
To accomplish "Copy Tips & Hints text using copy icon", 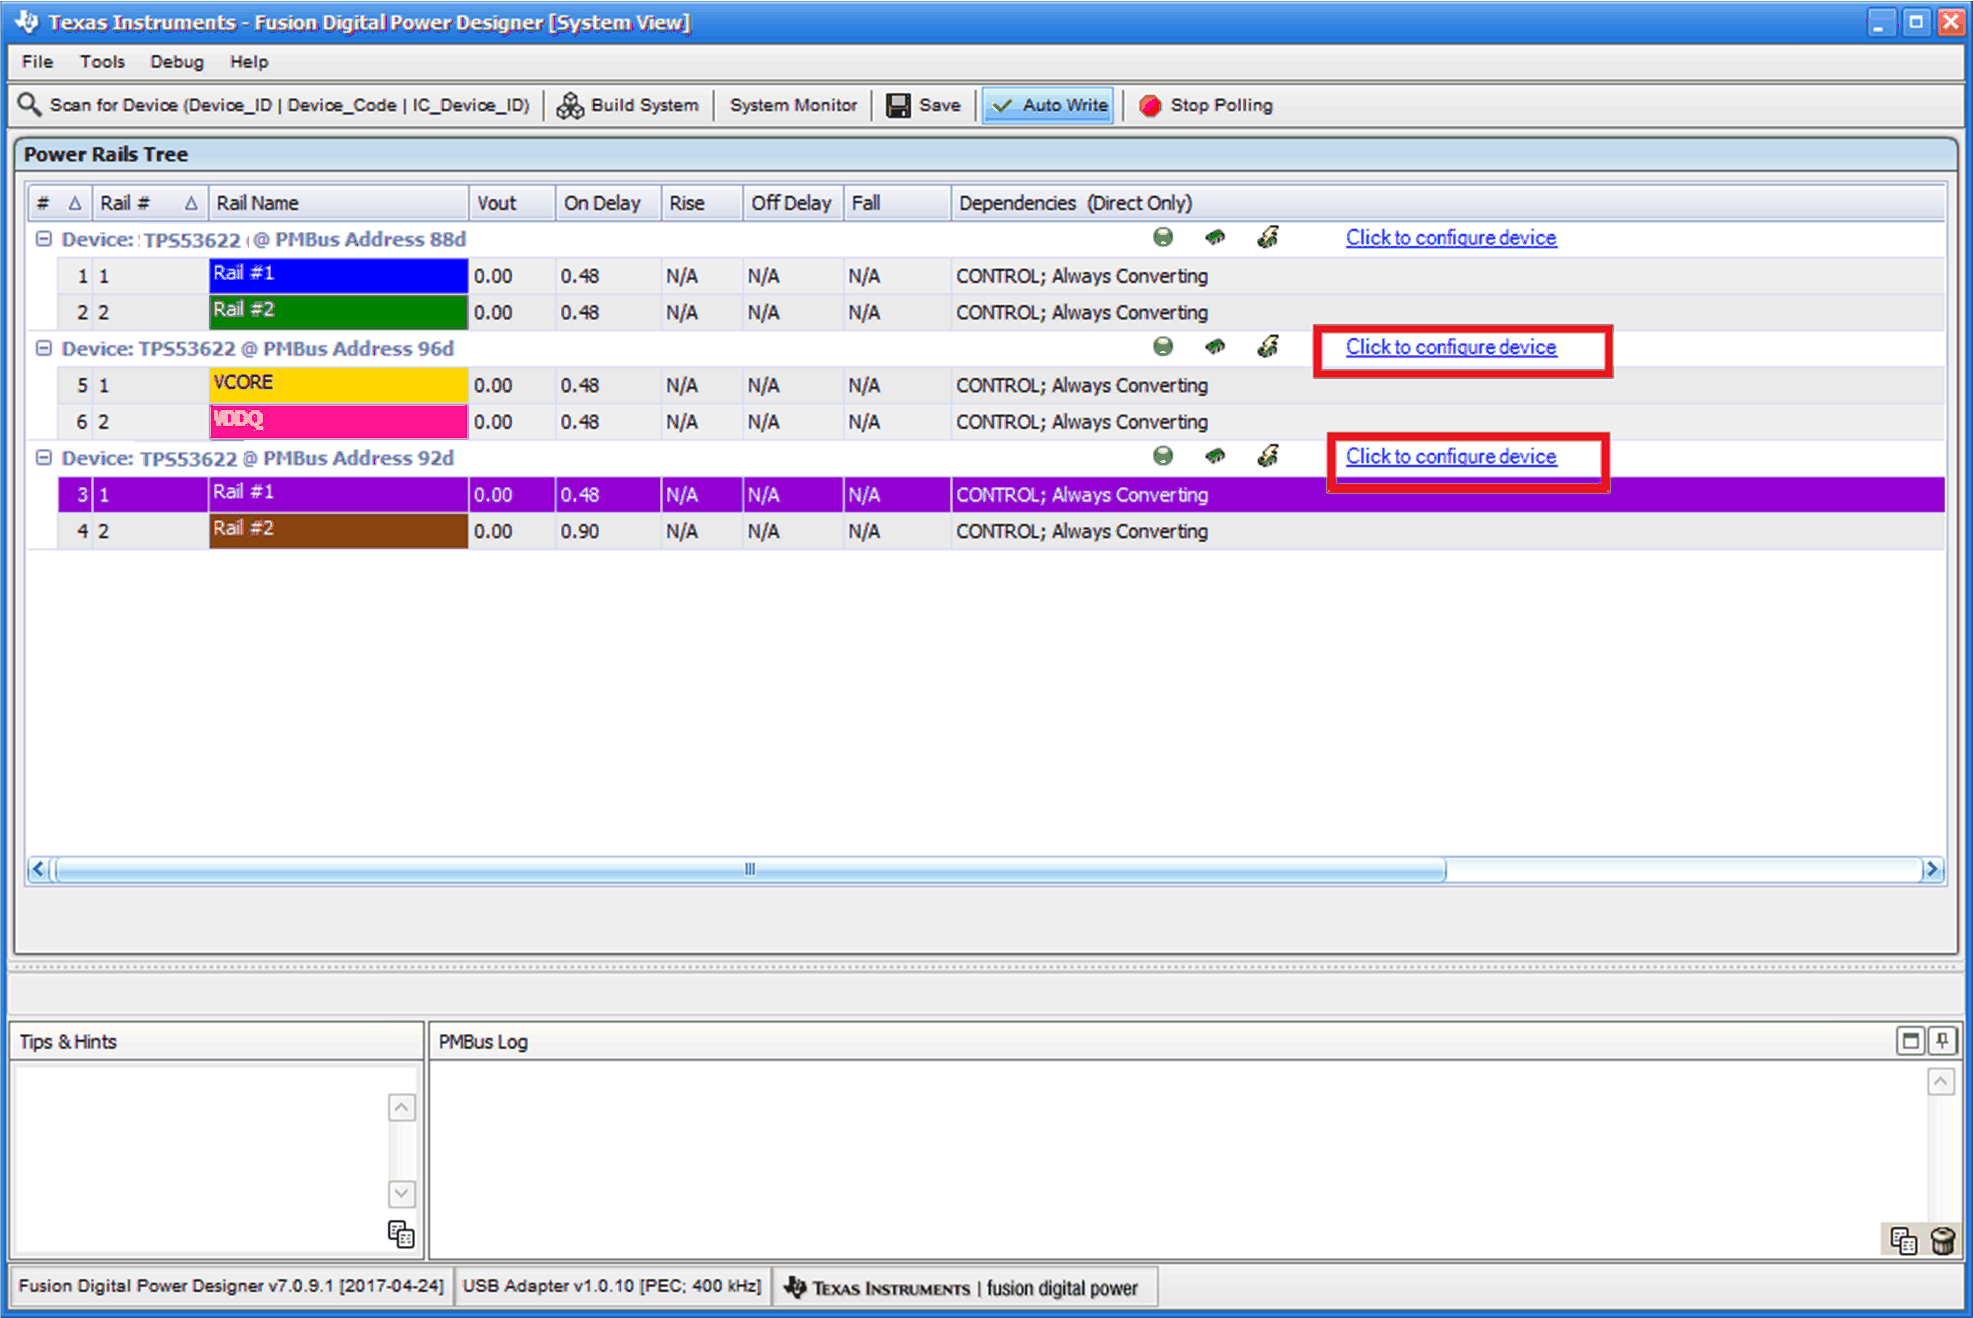I will (x=401, y=1234).
